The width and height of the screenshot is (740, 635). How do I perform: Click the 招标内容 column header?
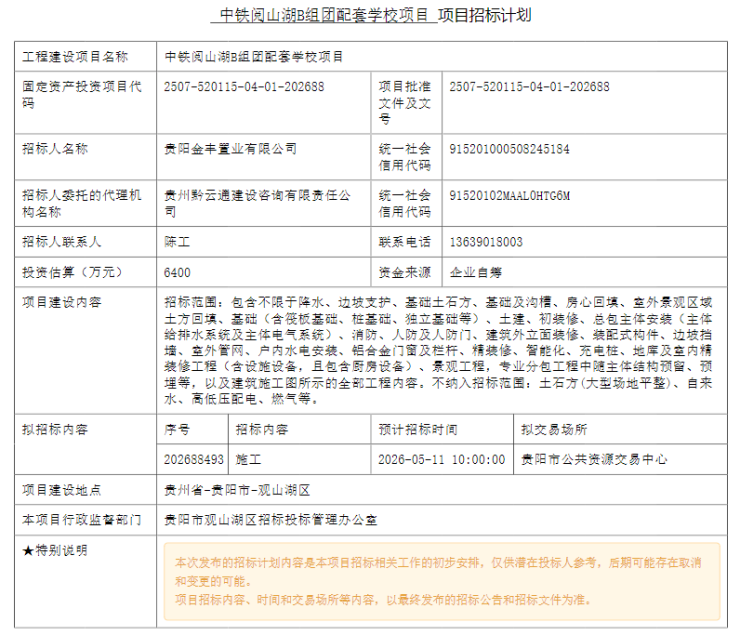262,429
